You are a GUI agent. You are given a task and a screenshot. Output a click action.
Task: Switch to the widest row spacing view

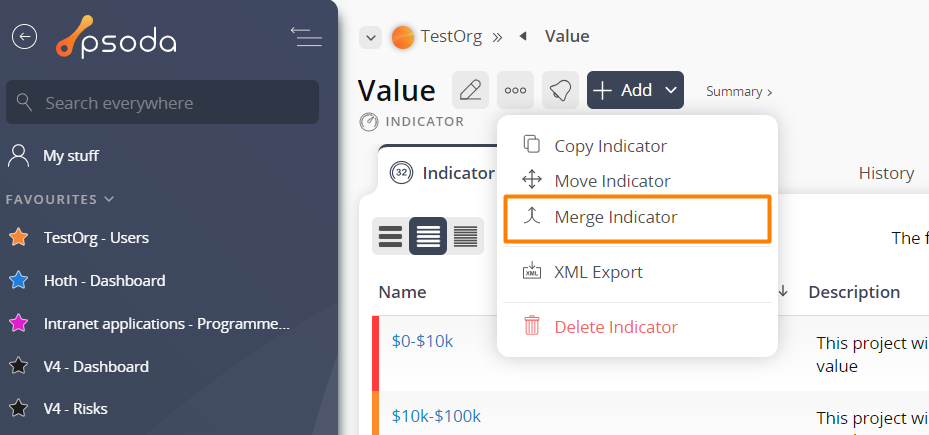point(390,236)
